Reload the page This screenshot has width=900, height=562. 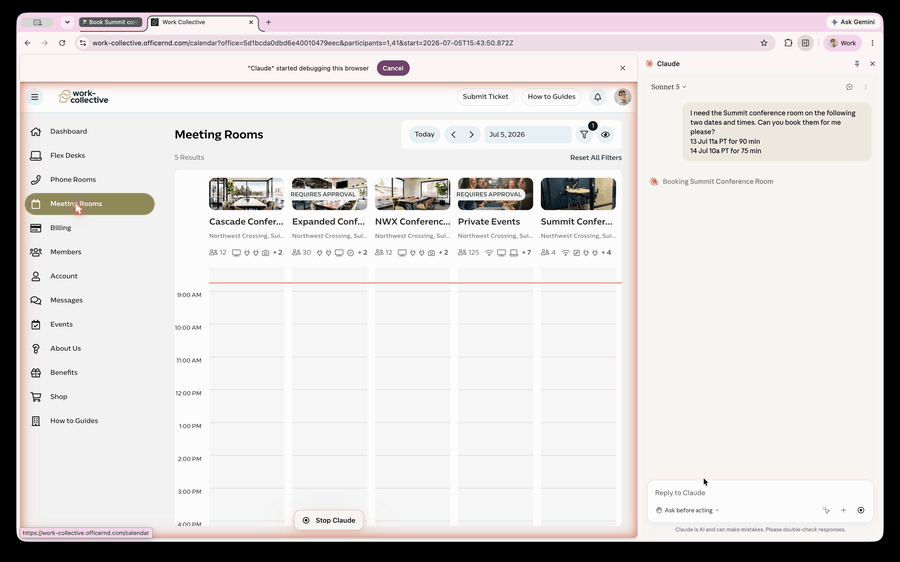(62, 43)
